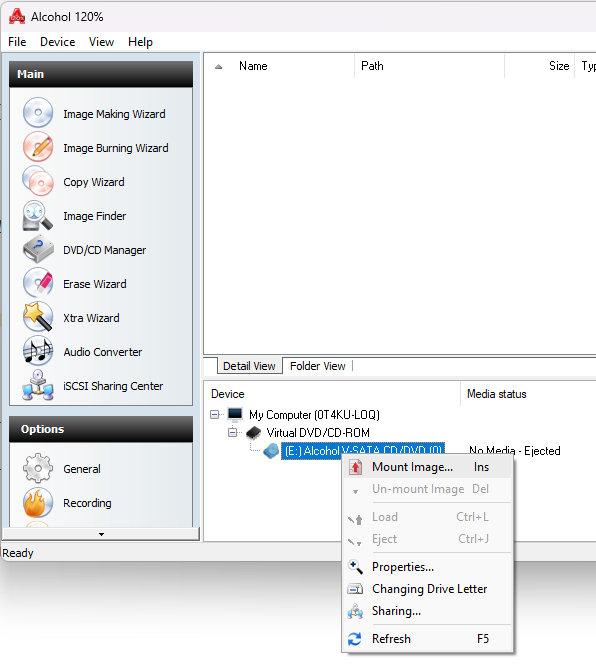Switch to the Detail View tab
Viewport: 596px width, 666px height.
(249, 366)
